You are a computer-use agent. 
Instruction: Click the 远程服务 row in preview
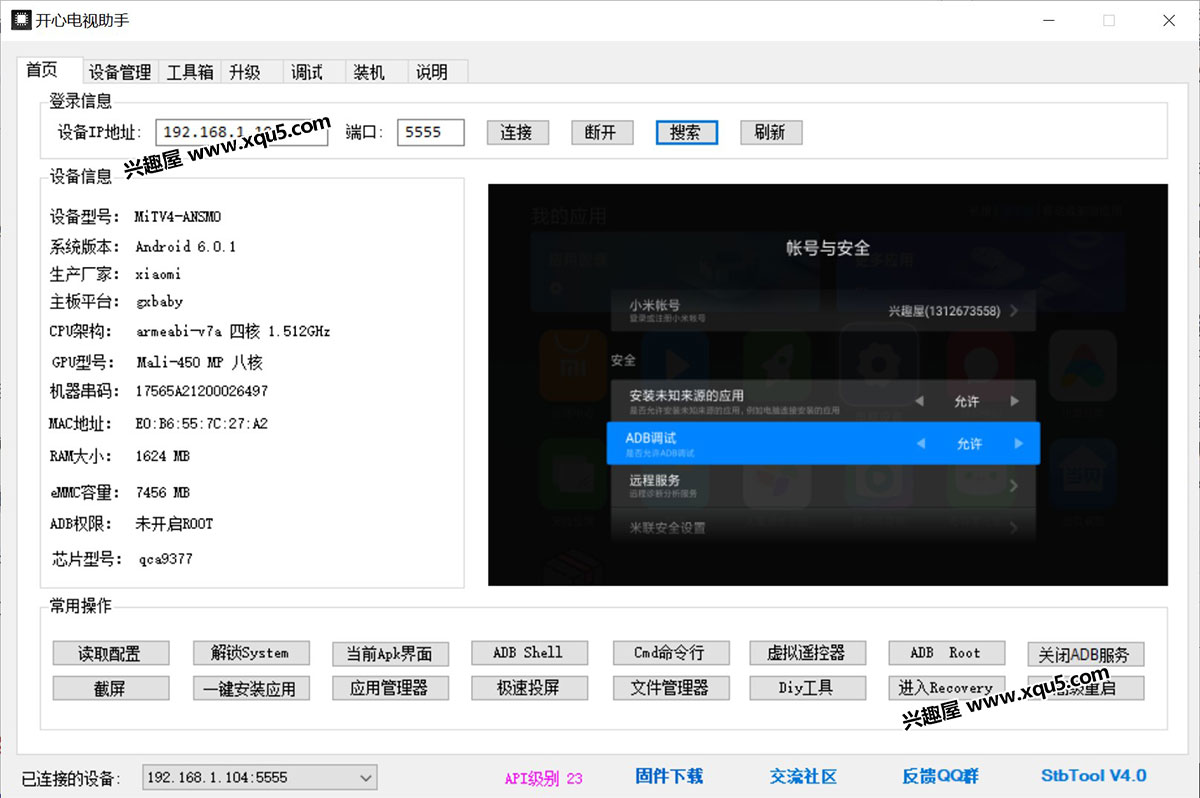coord(824,486)
